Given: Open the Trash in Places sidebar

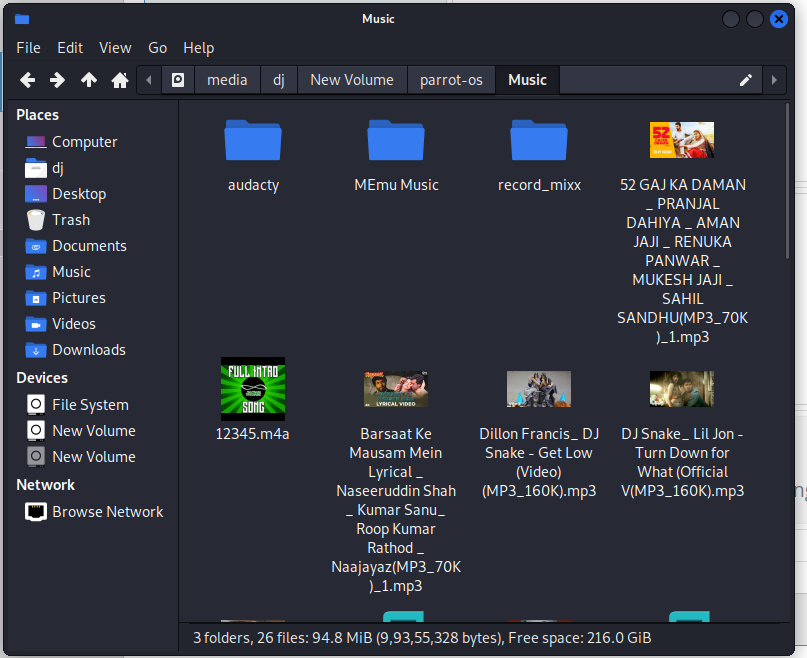Looking at the screenshot, I should [x=70, y=220].
